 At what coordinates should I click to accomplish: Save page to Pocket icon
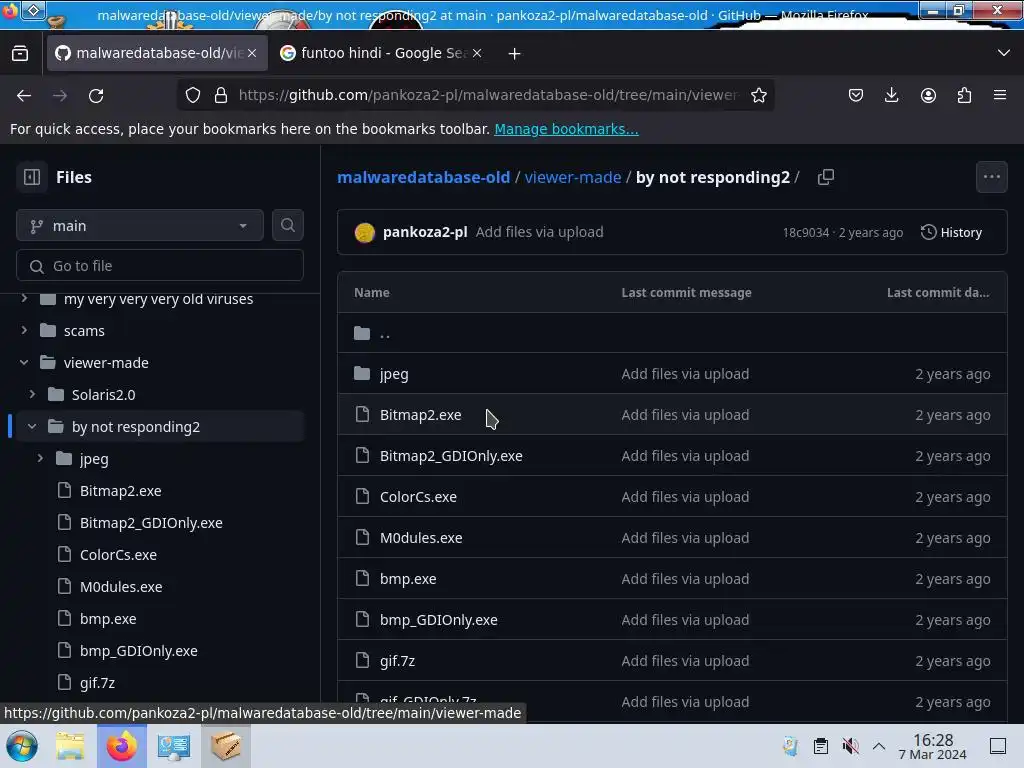coord(856,95)
